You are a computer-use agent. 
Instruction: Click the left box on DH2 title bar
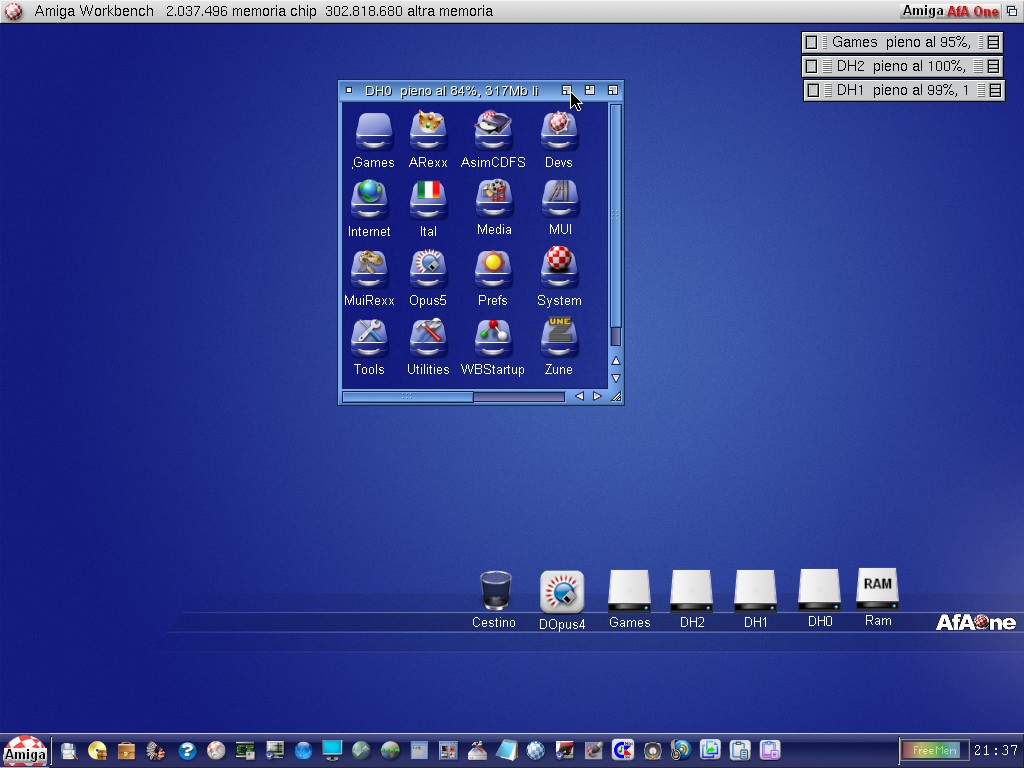point(812,66)
